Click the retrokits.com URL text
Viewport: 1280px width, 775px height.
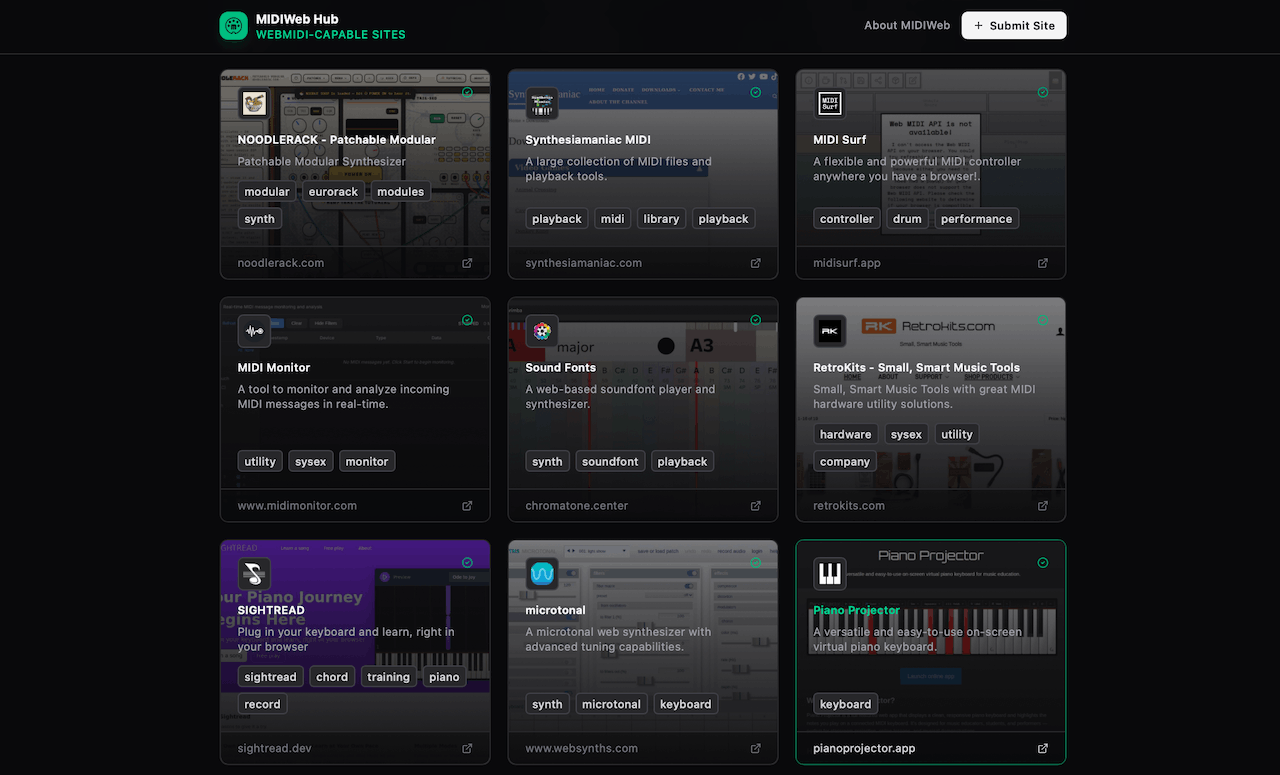point(848,506)
